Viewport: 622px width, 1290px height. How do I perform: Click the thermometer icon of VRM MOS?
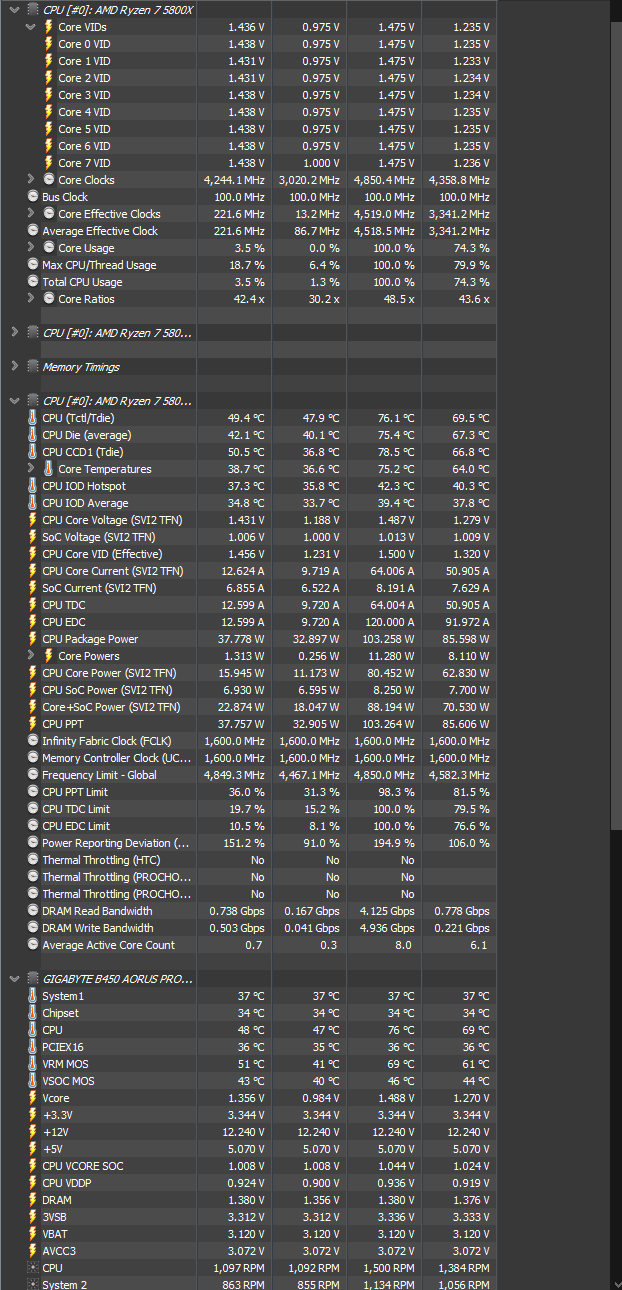tap(33, 1064)
